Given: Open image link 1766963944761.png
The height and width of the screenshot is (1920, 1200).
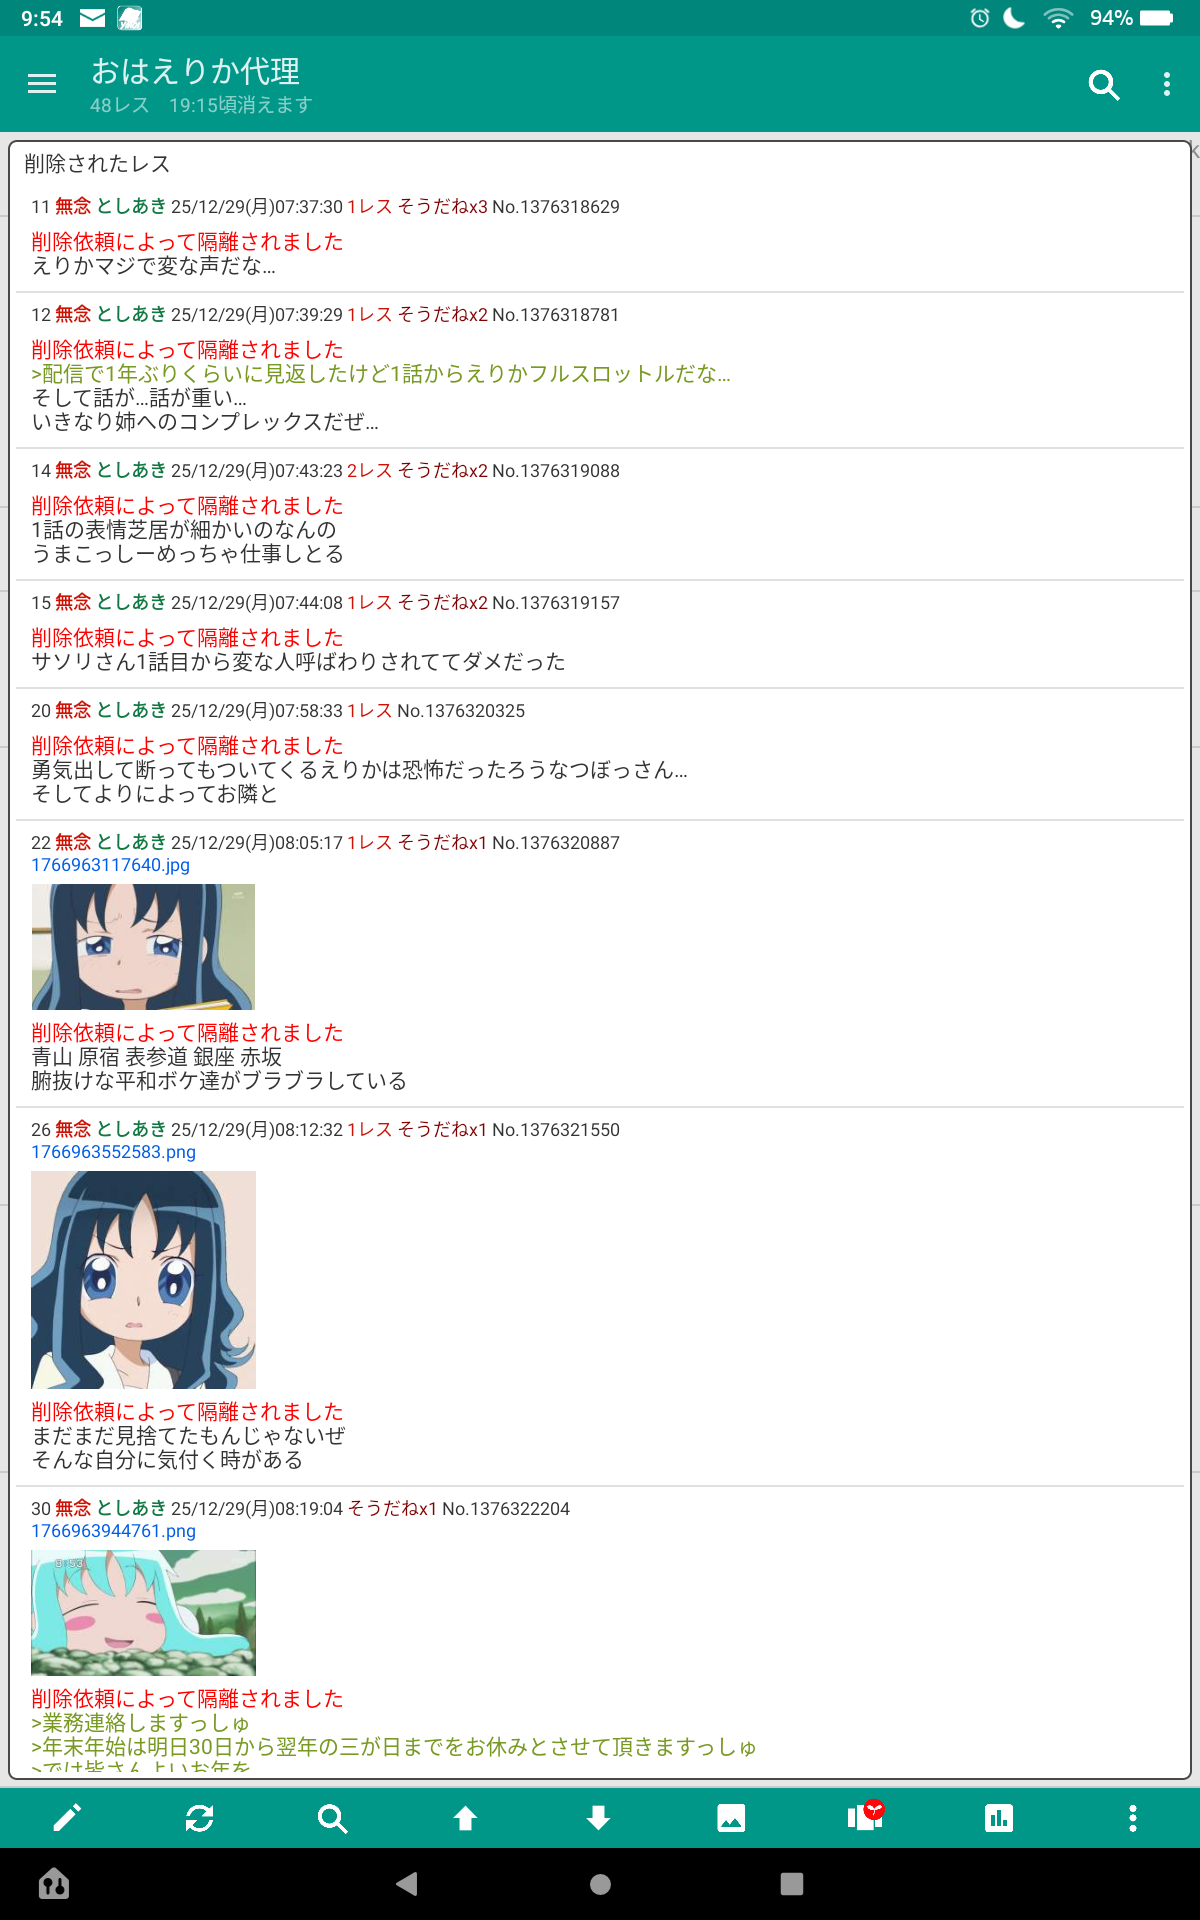Looking at the screenshot, I should pos(113,1531).
